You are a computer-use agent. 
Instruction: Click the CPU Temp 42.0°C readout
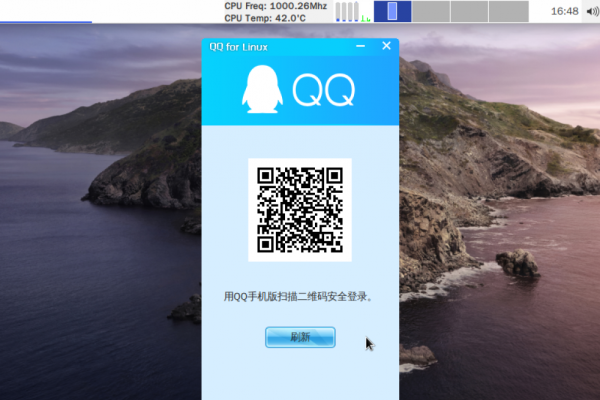[265, 18]
